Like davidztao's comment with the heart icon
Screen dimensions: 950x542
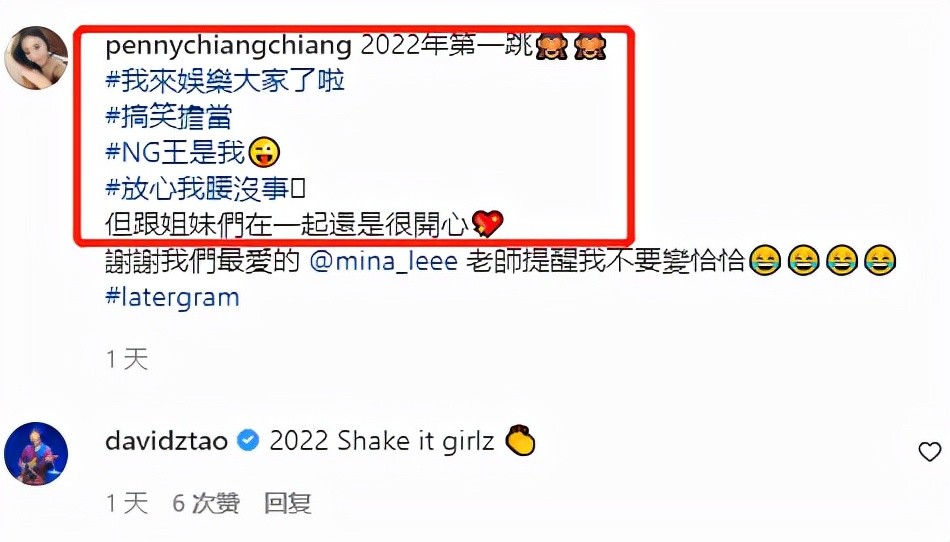tap(929, 452)
